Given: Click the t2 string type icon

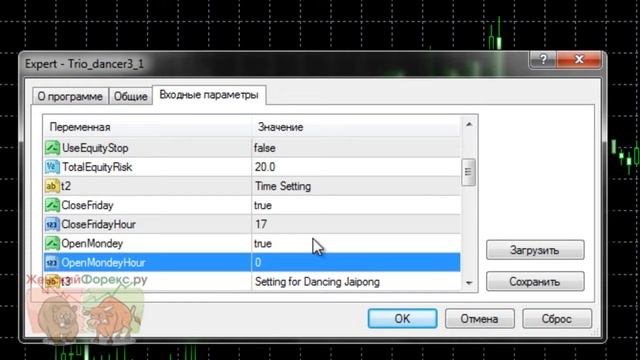Looking at the screenshot, I should (x=52, y=186).
